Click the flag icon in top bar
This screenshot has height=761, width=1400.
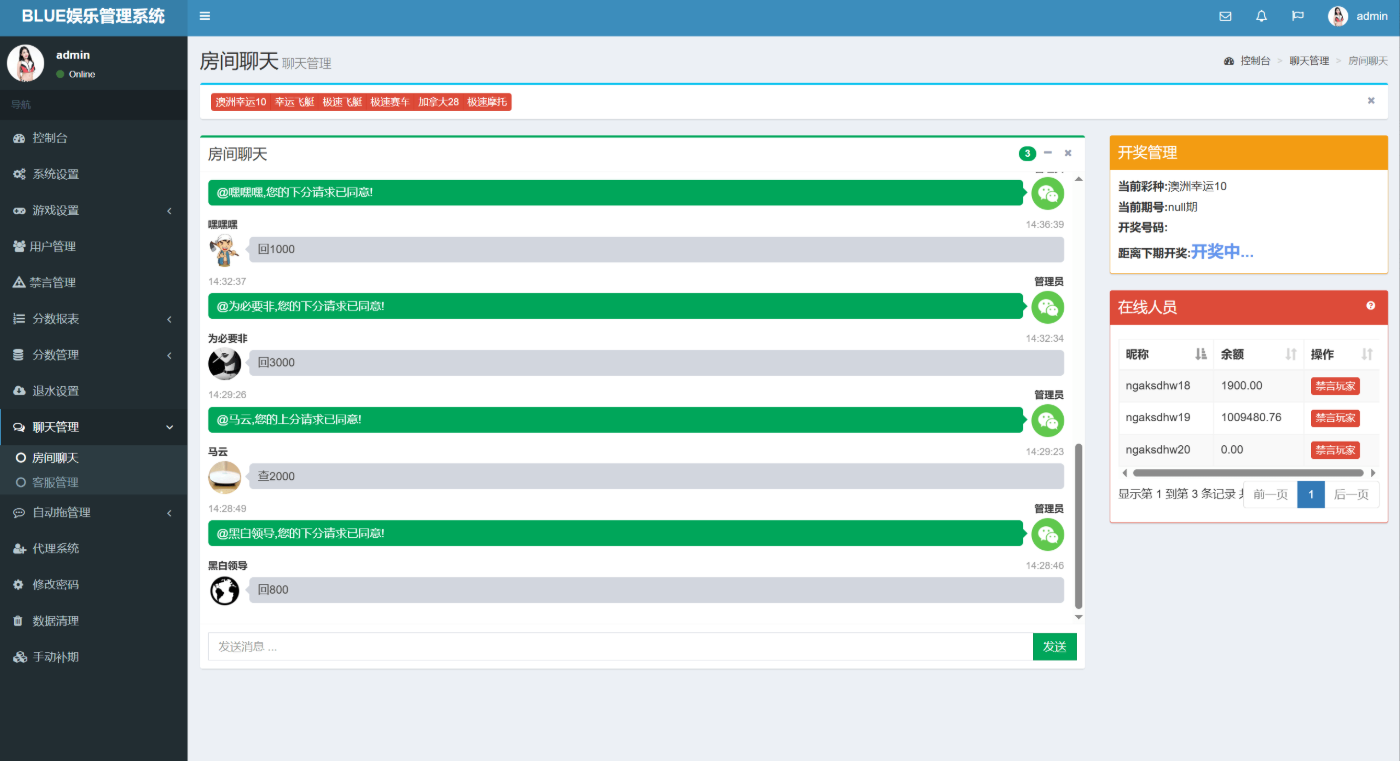pos(1297,16)
